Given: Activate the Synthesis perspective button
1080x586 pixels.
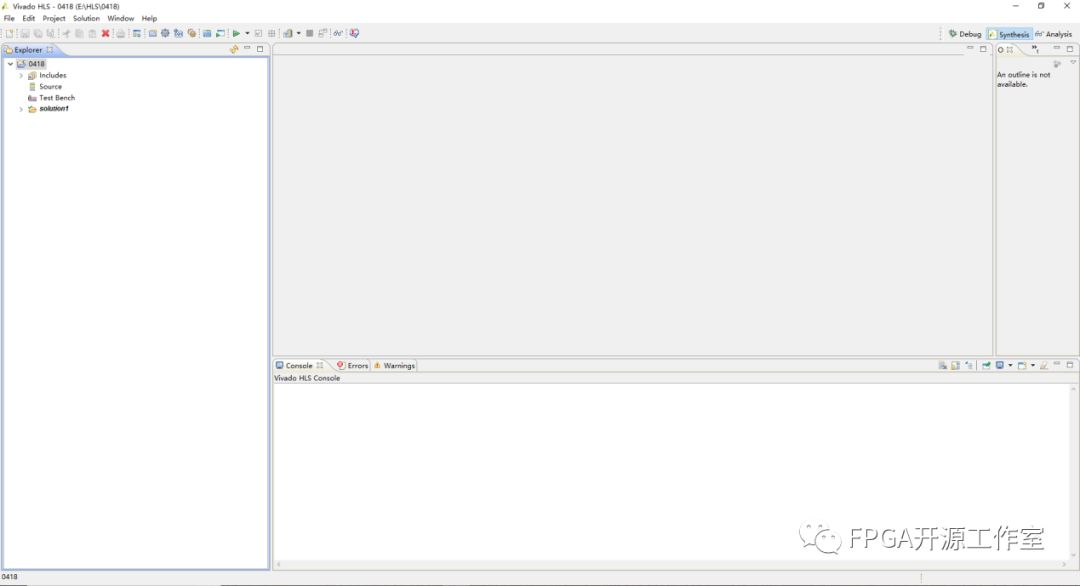Looking at the screenshot, I should tap(1008, 34).
